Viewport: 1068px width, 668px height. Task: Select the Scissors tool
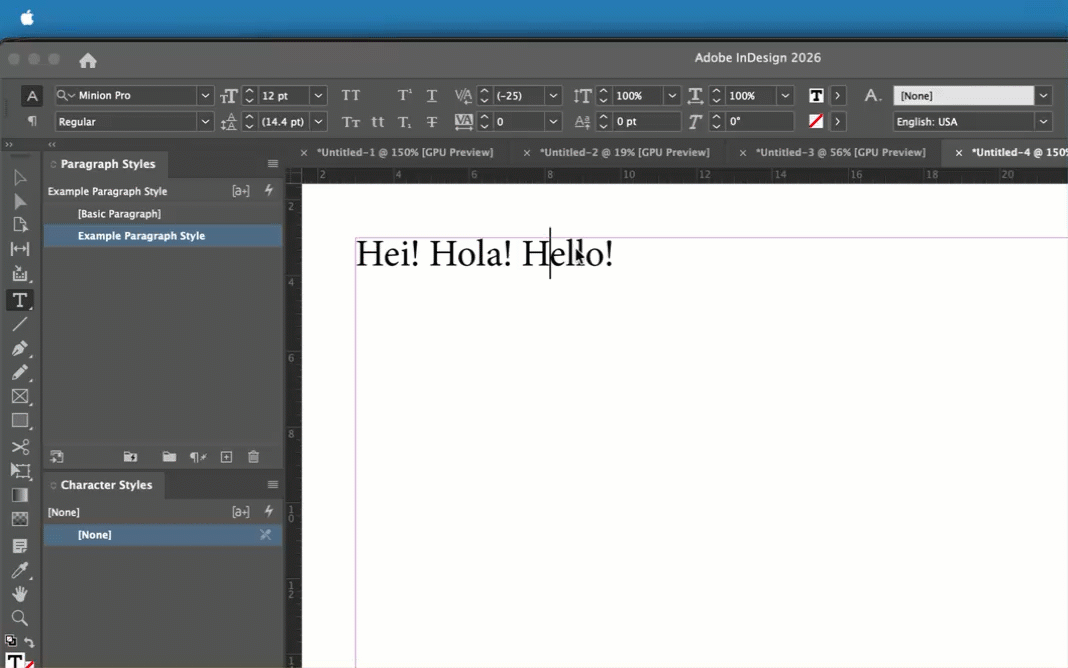point(20,447)
